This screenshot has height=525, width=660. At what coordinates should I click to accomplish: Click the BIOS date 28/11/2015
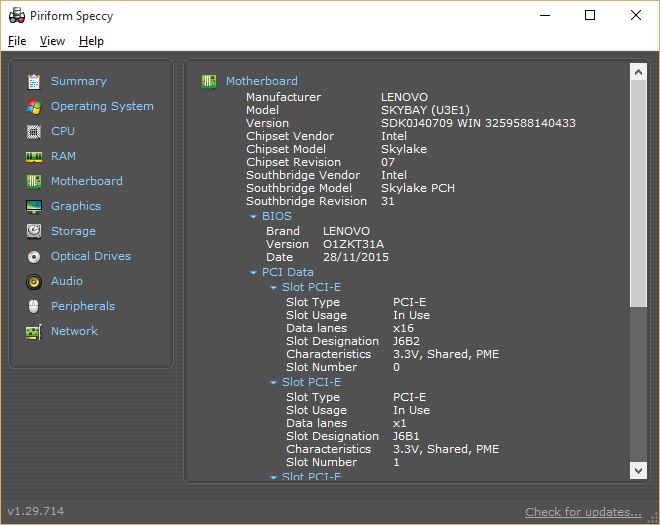(x=356, y=257)
